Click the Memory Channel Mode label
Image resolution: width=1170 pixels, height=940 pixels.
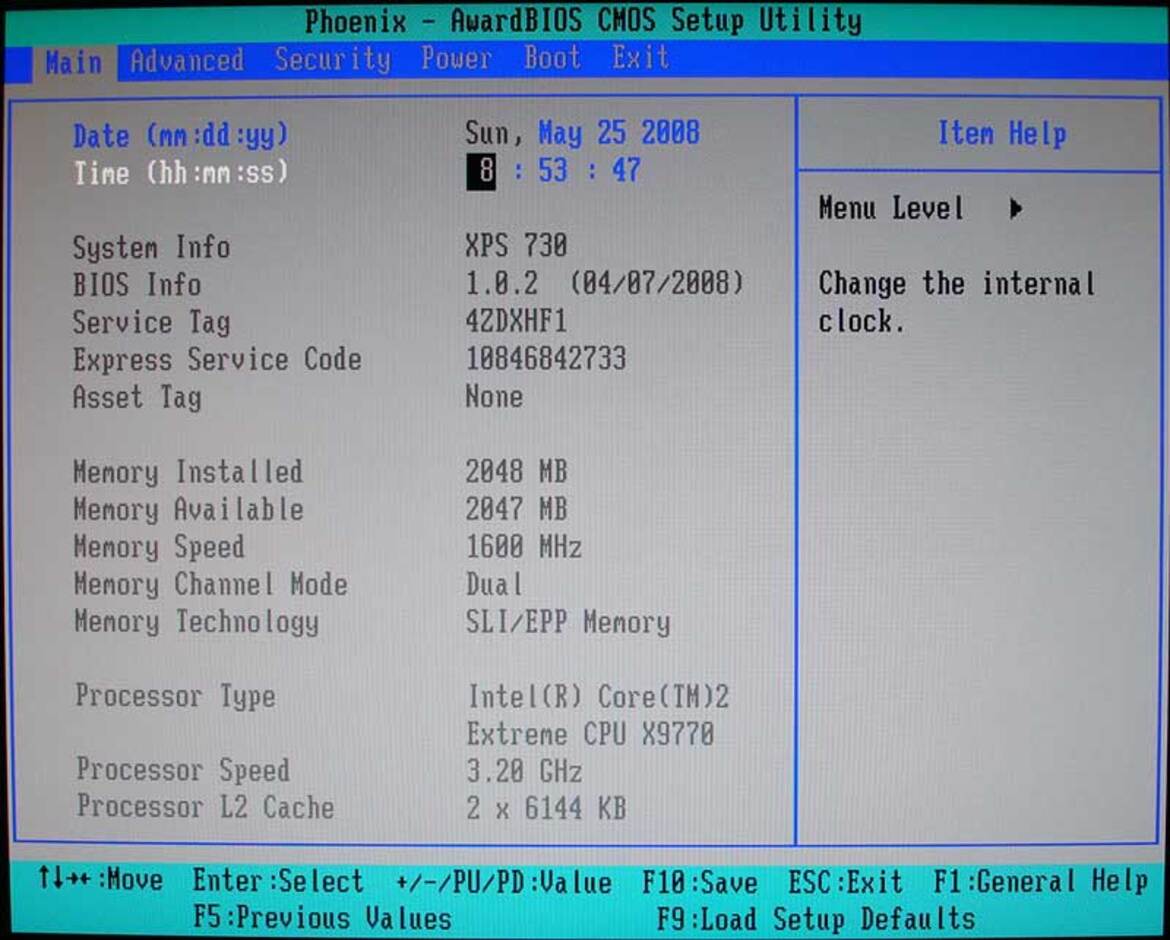coord(210,585)
